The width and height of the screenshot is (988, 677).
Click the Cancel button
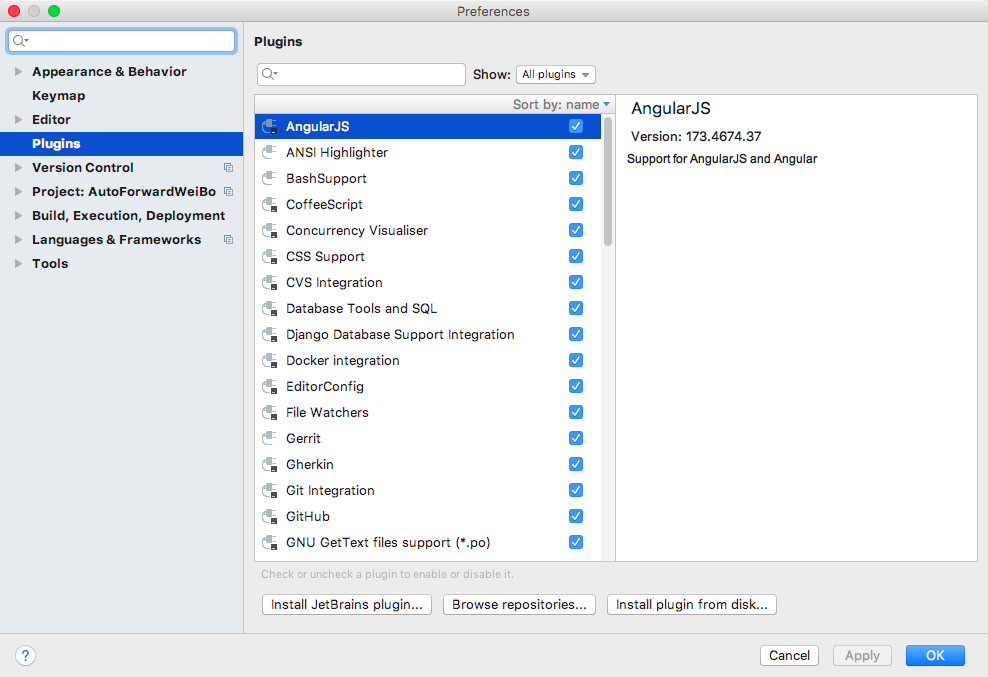coord(789,656)
